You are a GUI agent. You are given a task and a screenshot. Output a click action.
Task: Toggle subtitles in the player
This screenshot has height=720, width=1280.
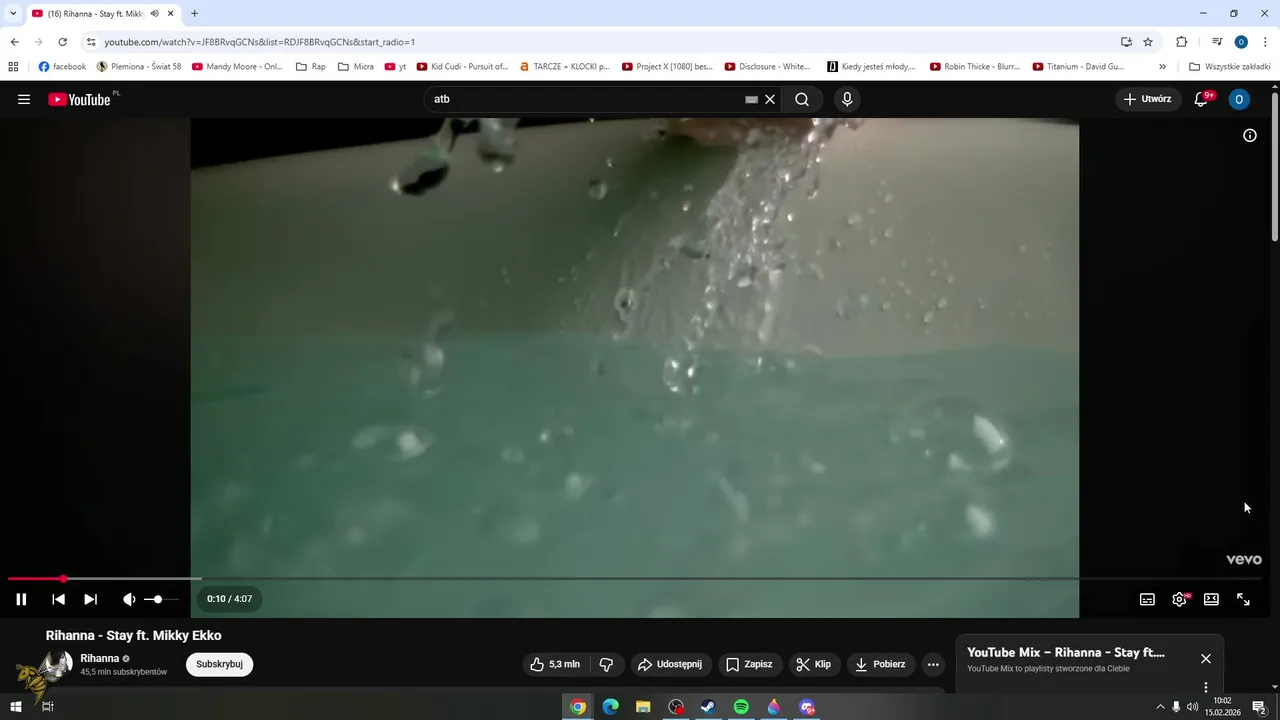click(x=1147, y=599)
